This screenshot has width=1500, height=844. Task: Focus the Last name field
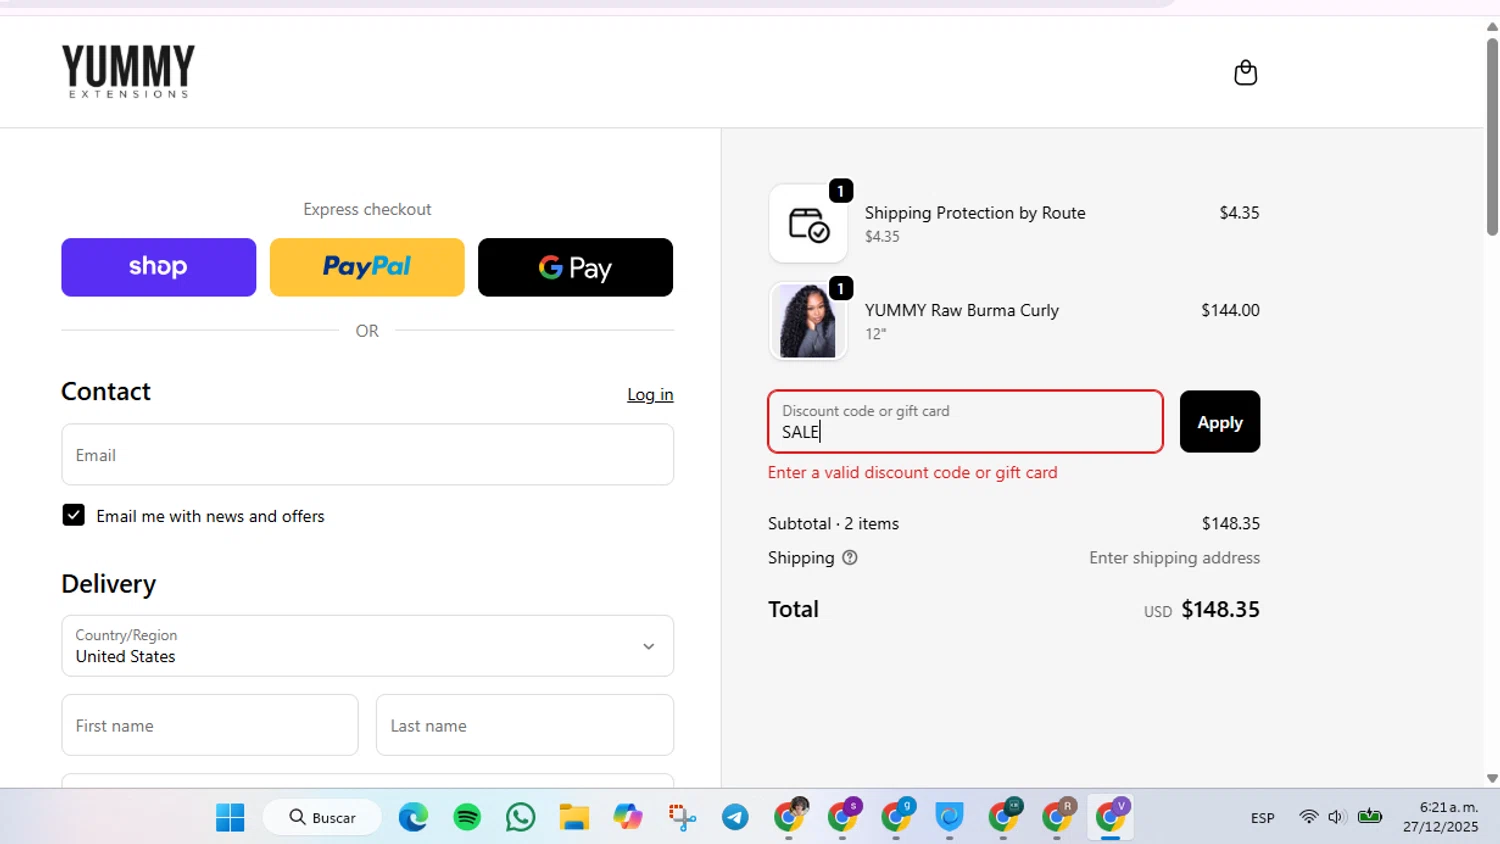pos(525,725)
